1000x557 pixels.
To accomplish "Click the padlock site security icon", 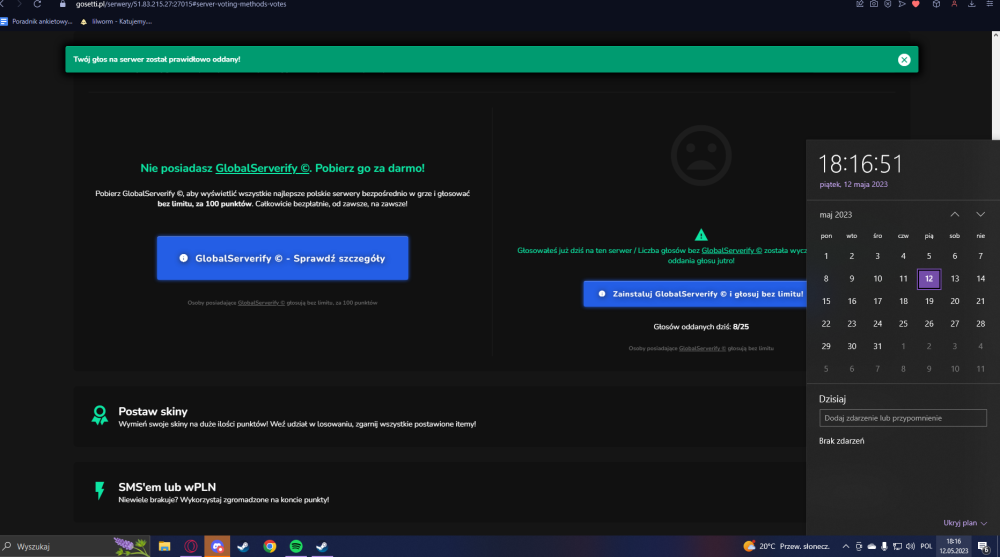I will pos(62,4).
